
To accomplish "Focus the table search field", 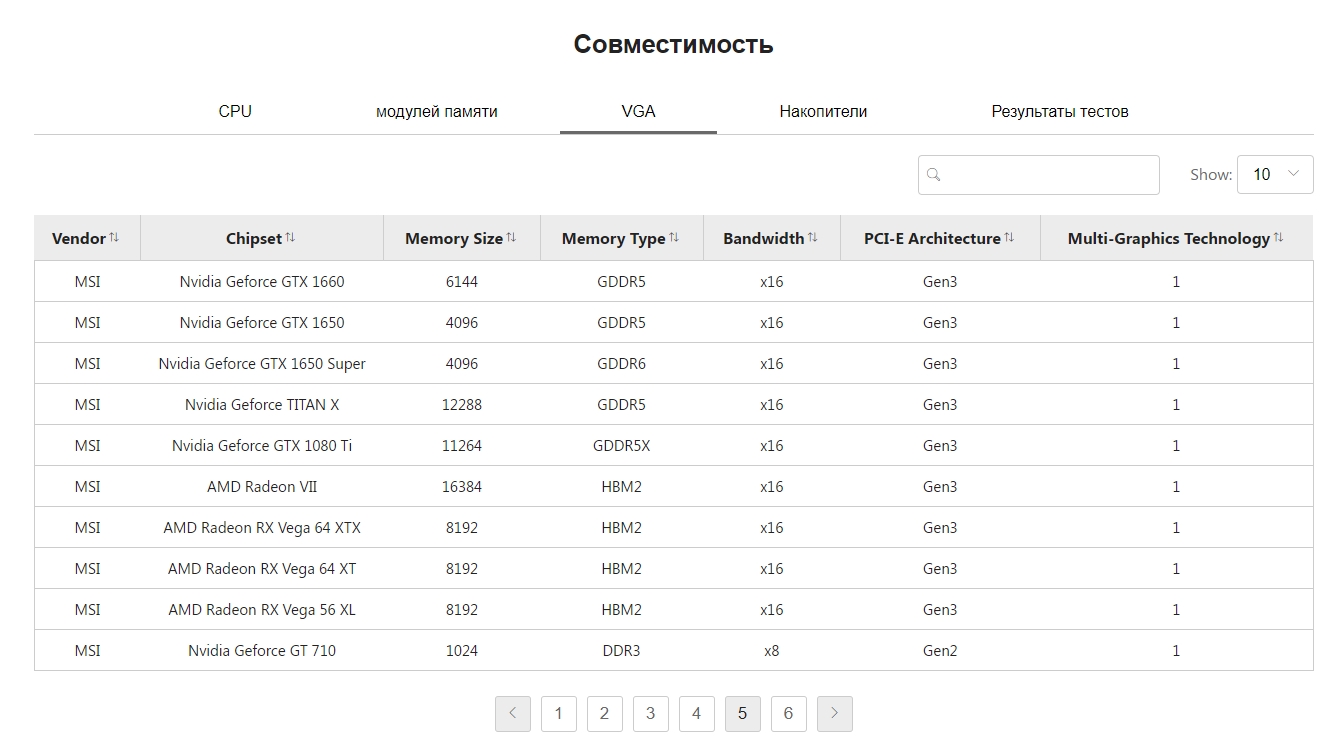I will (x=1039, y=174).
